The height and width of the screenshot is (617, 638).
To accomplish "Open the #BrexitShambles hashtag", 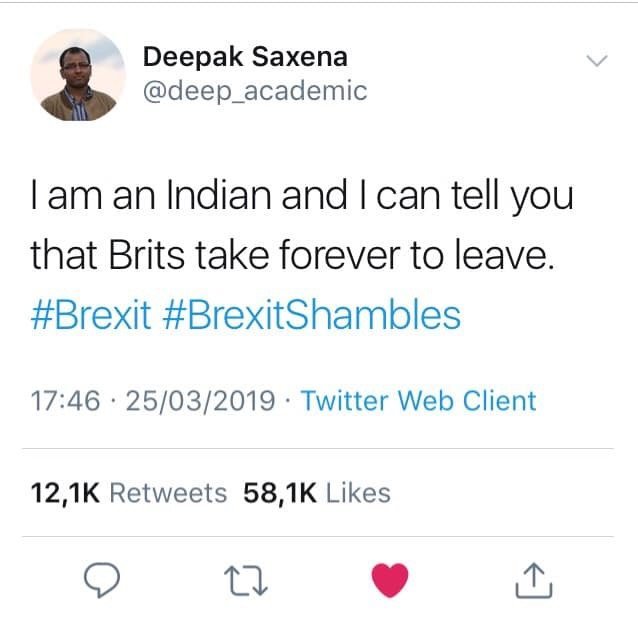I will (311, 316).
